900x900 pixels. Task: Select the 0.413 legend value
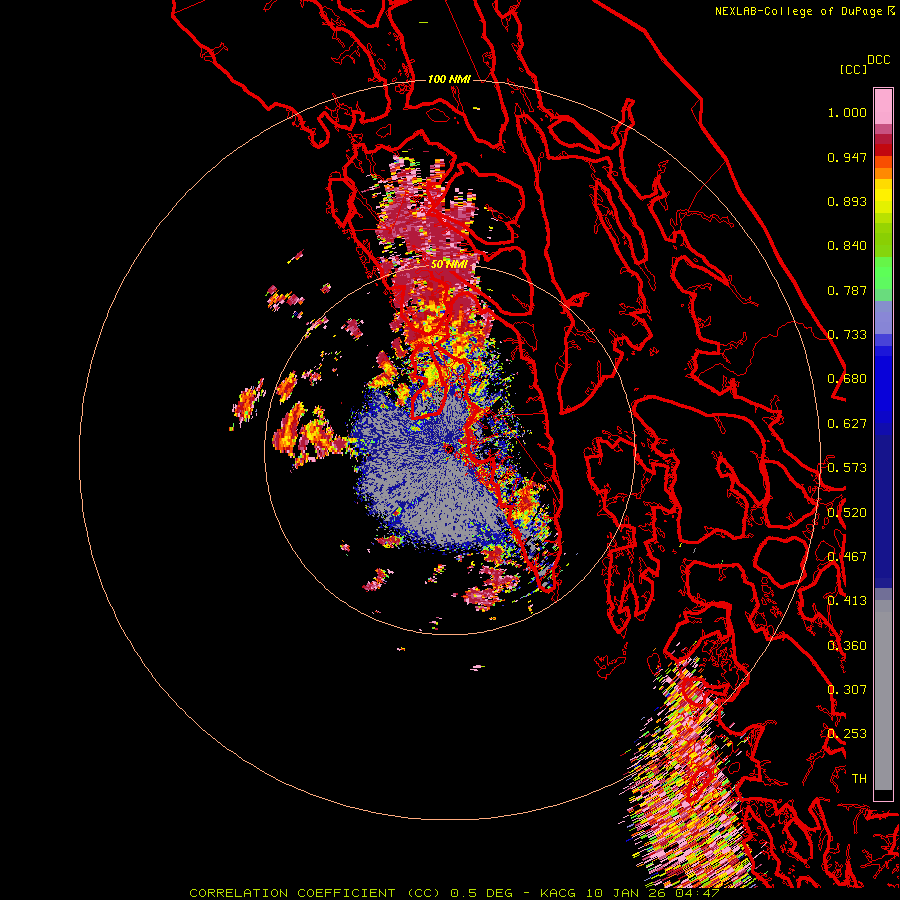coord(847,601)
